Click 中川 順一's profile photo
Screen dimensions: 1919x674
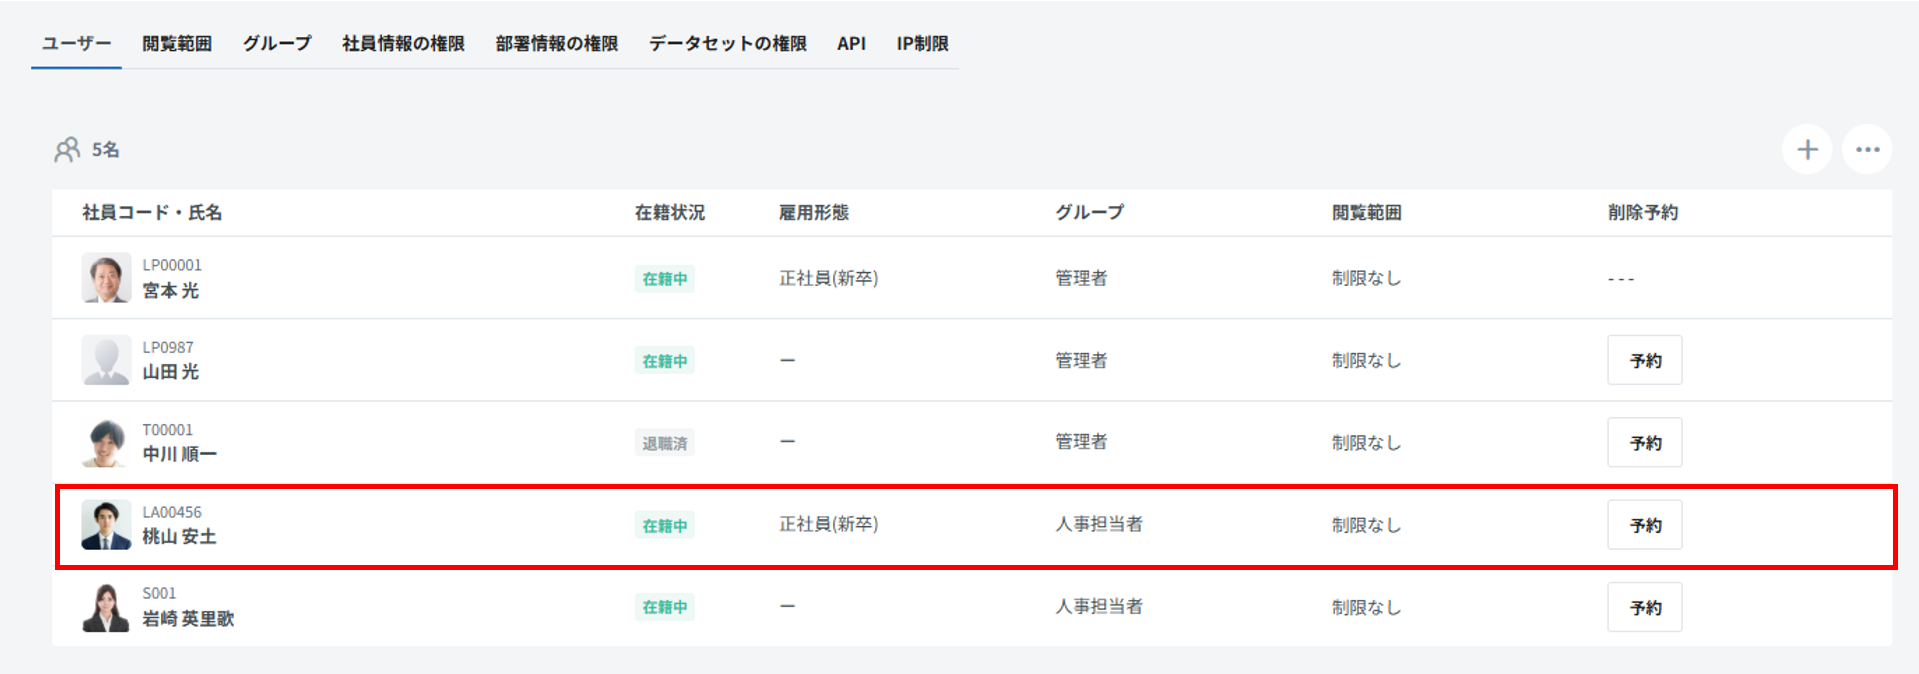(x=106, y=442)
